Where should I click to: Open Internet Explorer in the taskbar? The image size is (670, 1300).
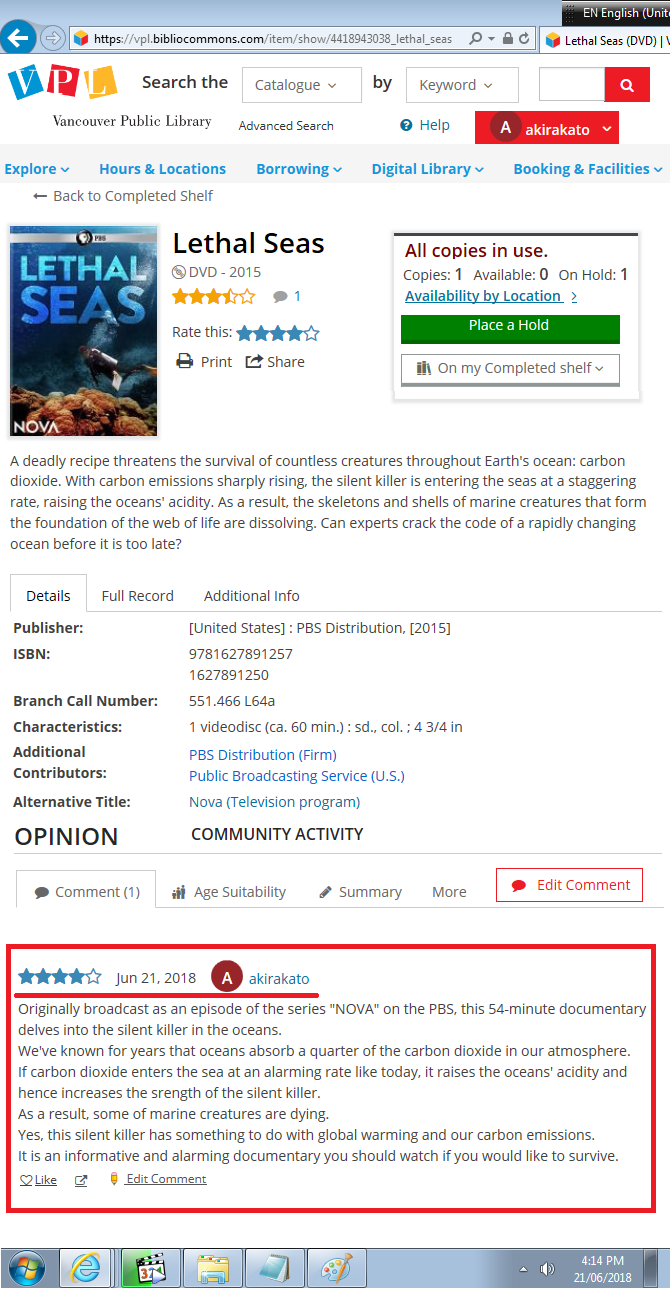[x=85, y=1269]
